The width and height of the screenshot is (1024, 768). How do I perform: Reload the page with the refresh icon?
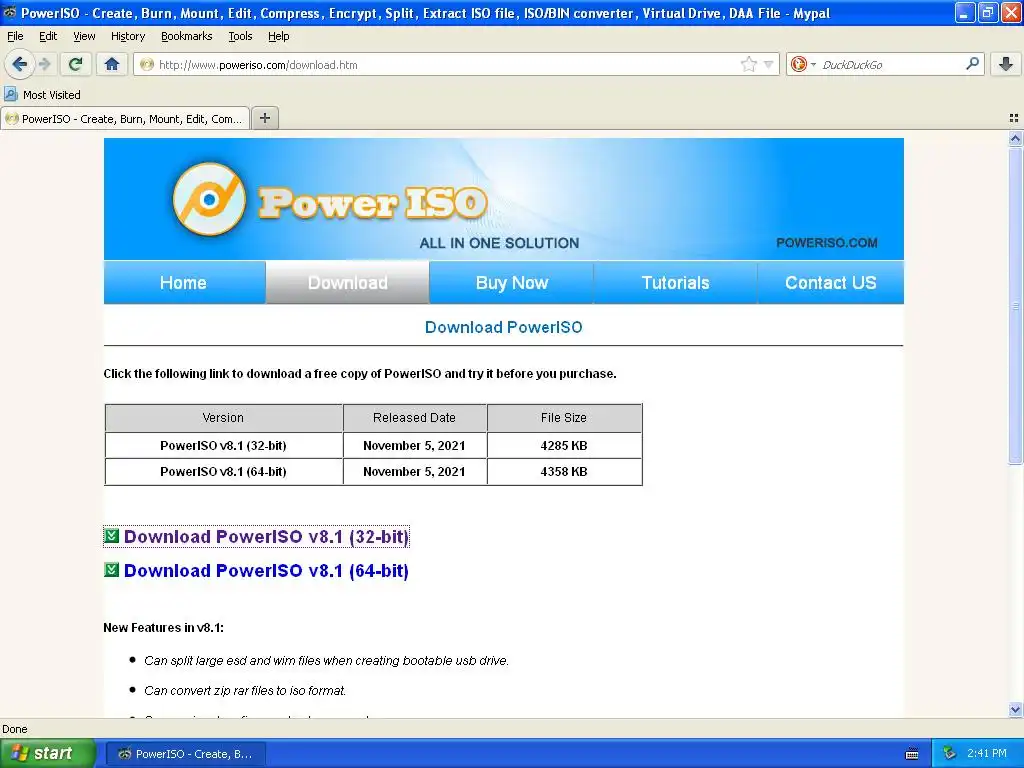coord(76,64)
